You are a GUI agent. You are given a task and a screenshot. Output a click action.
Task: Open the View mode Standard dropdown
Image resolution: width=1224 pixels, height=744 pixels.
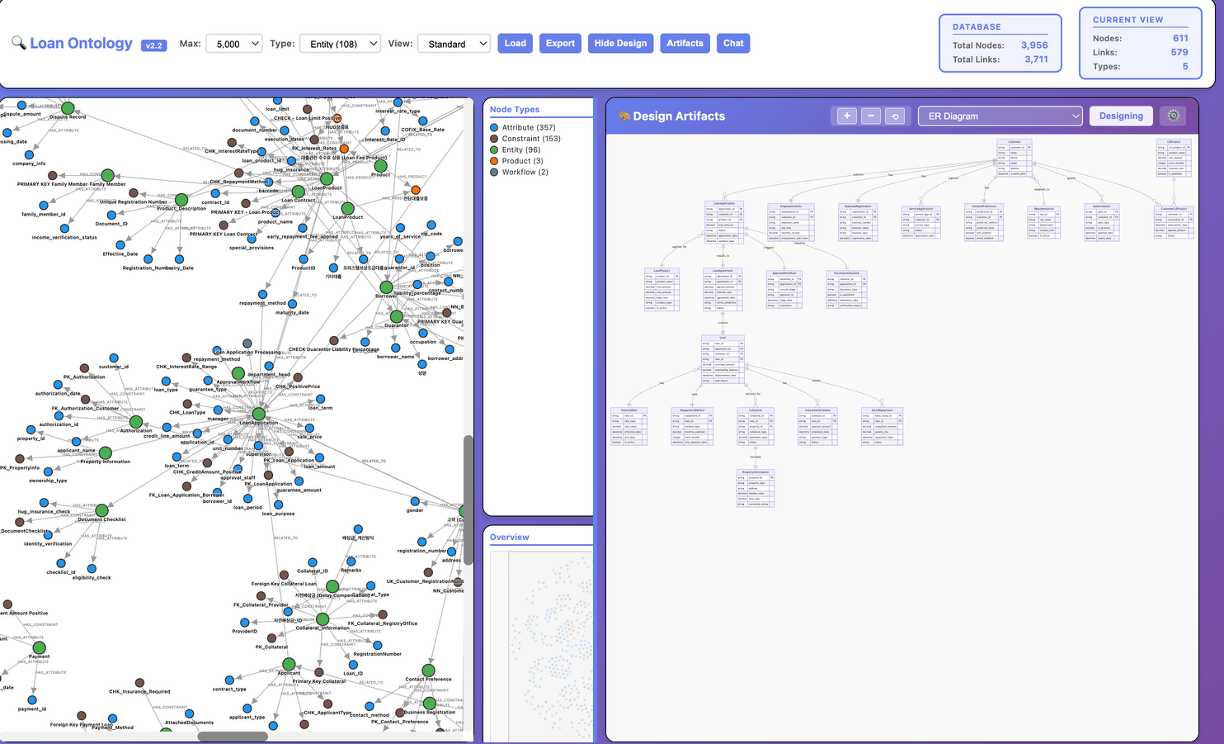(x=453, y=43)
